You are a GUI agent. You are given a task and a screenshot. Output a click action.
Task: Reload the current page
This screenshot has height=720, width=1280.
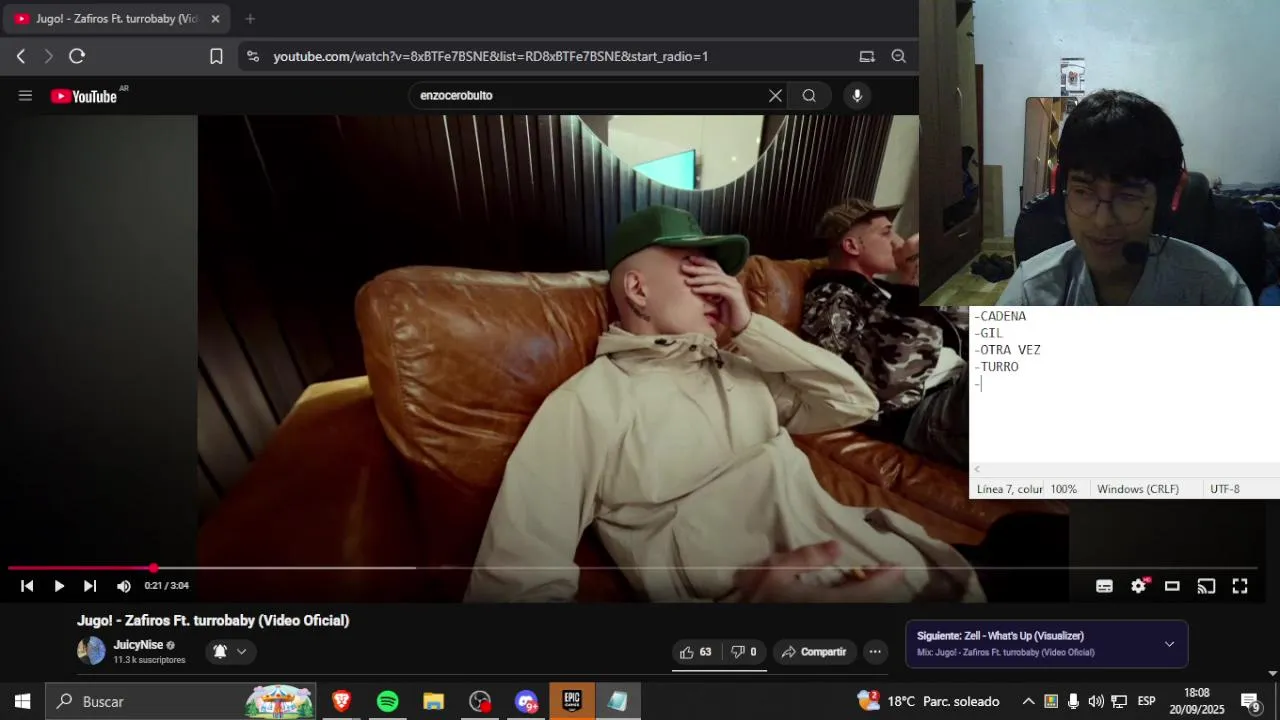pyautogui.click(x=77, y=57)
